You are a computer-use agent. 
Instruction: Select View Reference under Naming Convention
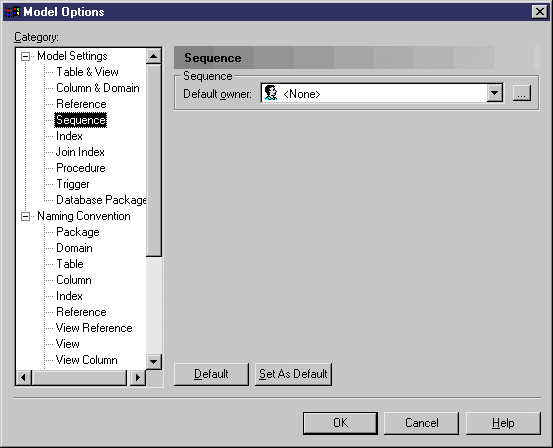94,328
